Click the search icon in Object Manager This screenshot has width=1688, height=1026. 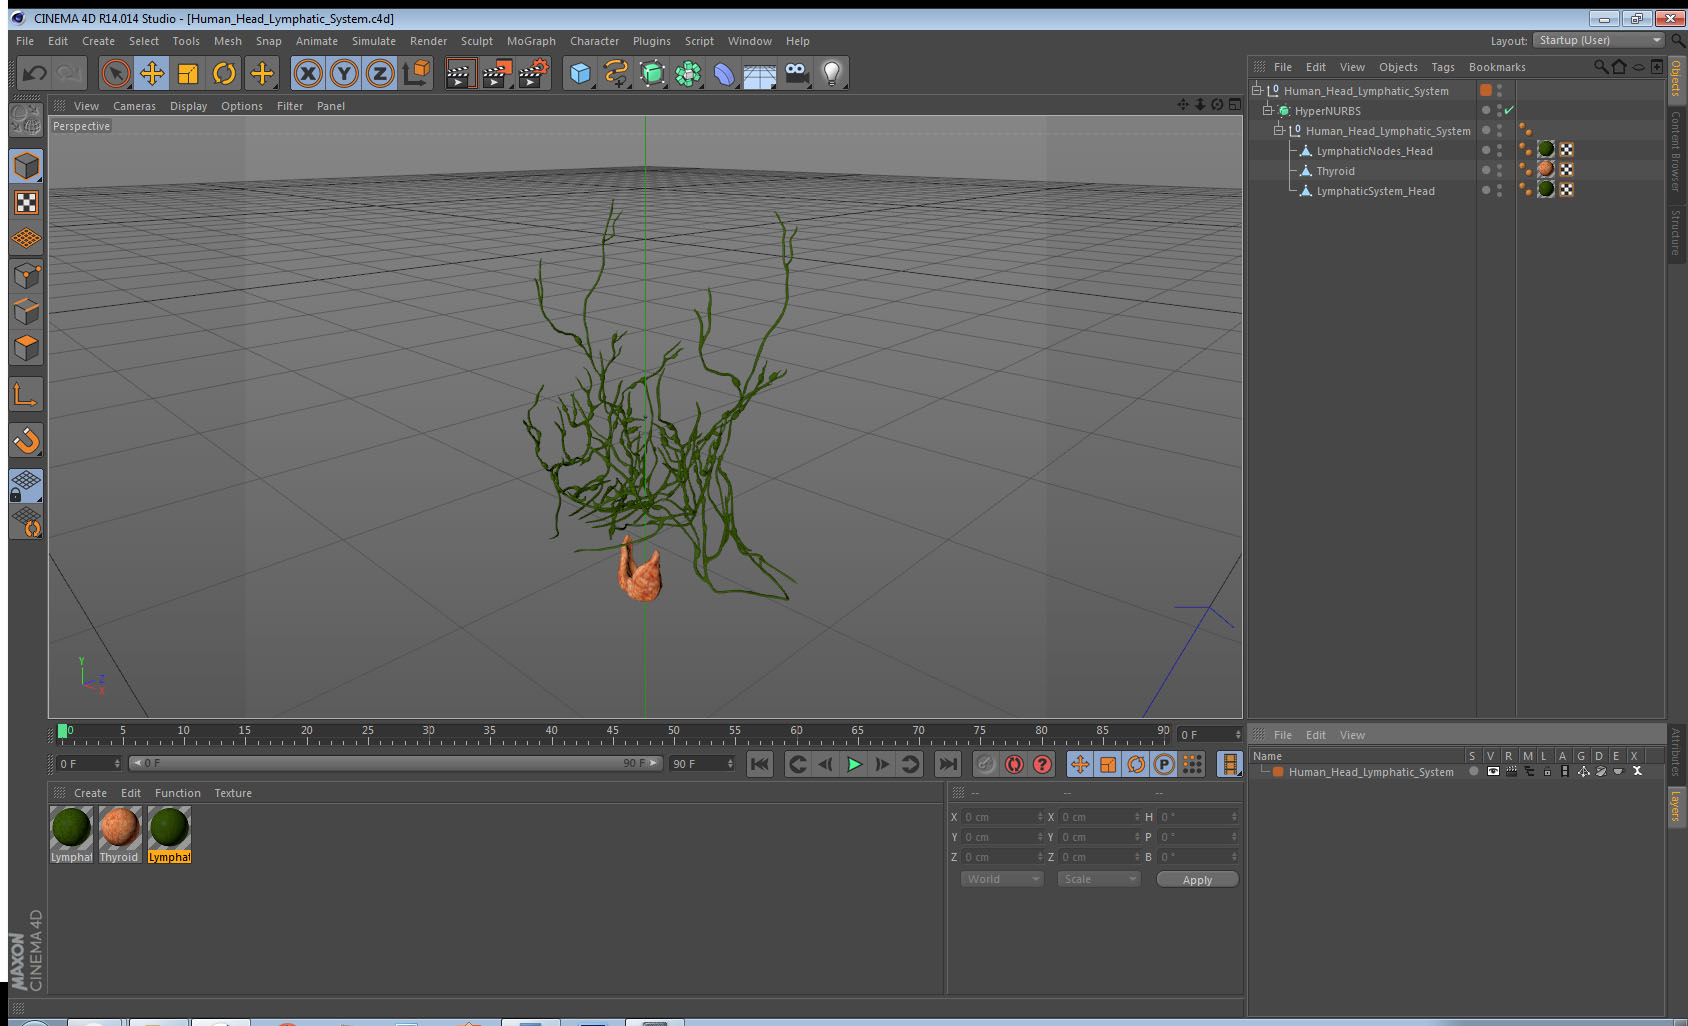[x=1600, y=67]
